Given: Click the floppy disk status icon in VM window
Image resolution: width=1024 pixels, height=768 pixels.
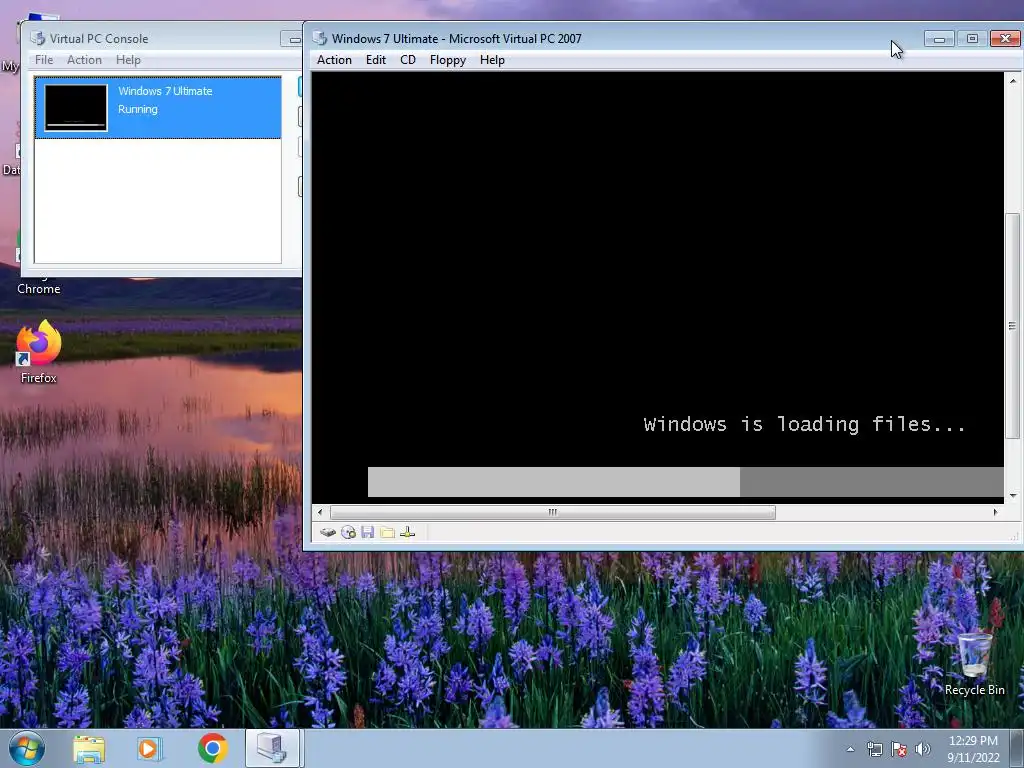Looking at the screenshot, I should [x=368, y=532].
